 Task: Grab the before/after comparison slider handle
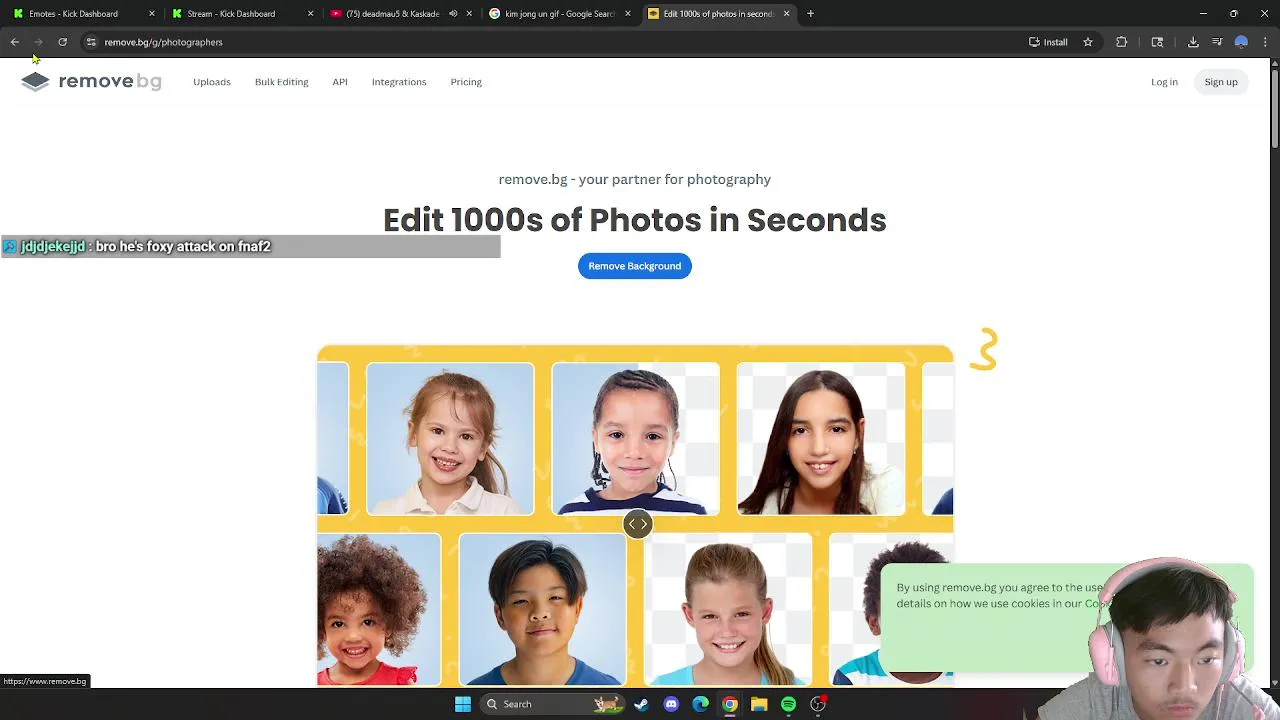(637, 524)
